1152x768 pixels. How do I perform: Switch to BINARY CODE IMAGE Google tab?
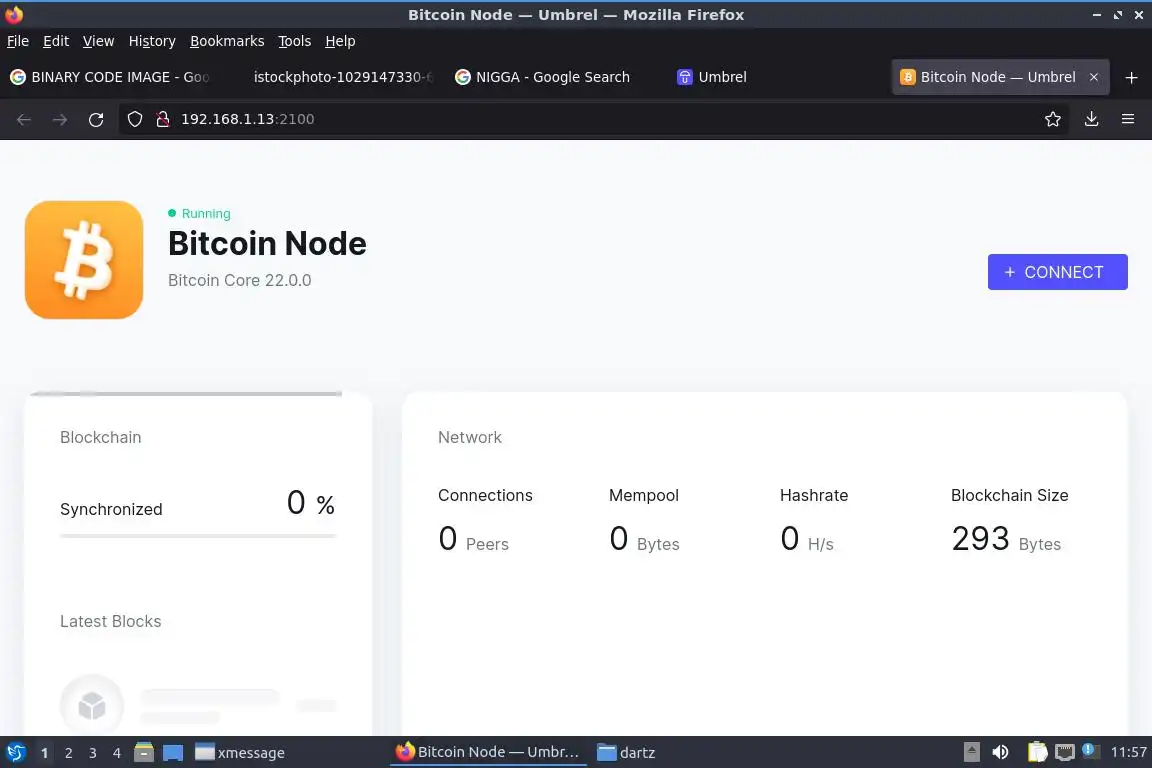pyautogui.click(x=110, y=77)
